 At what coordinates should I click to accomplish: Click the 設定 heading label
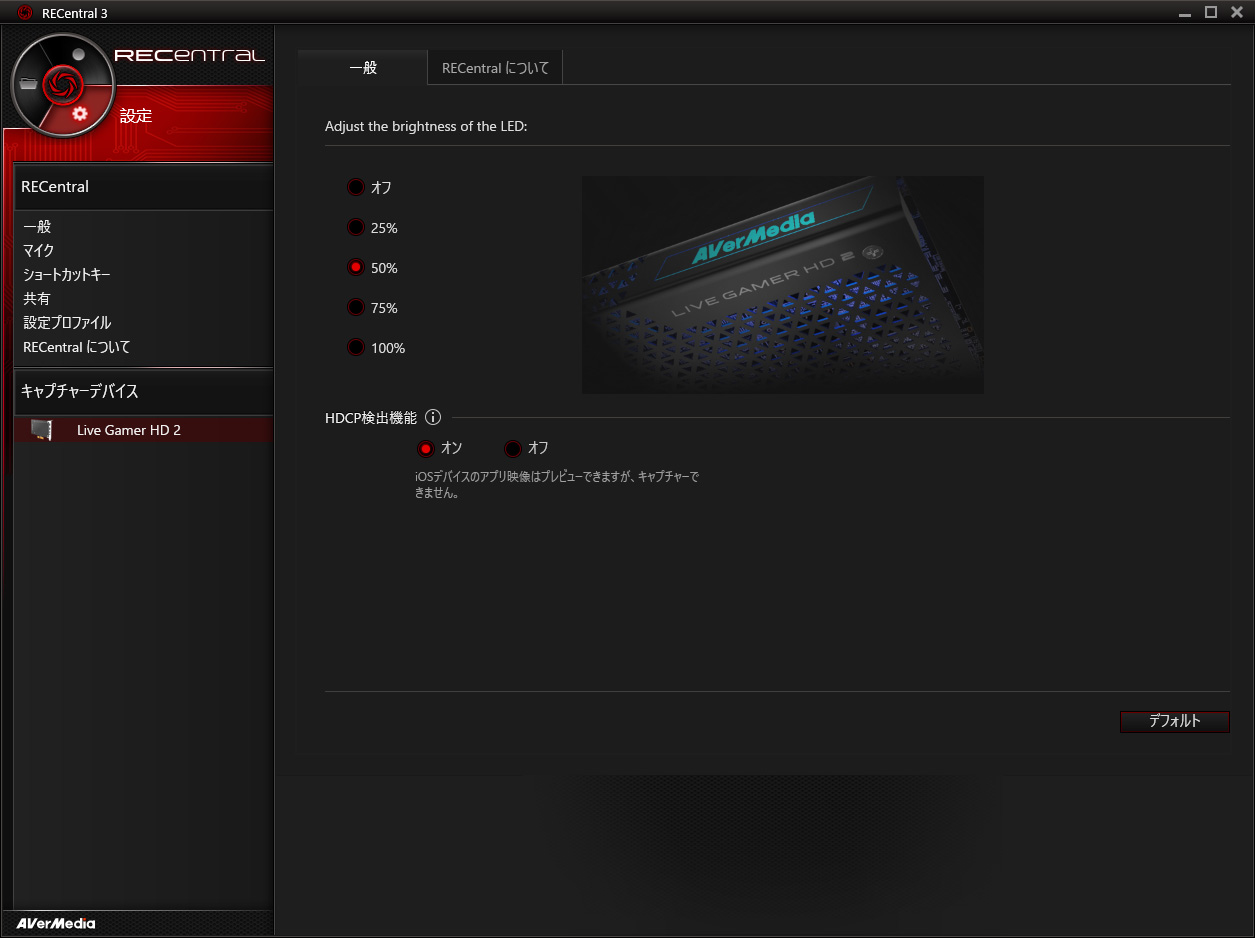(x=136, y=116)
